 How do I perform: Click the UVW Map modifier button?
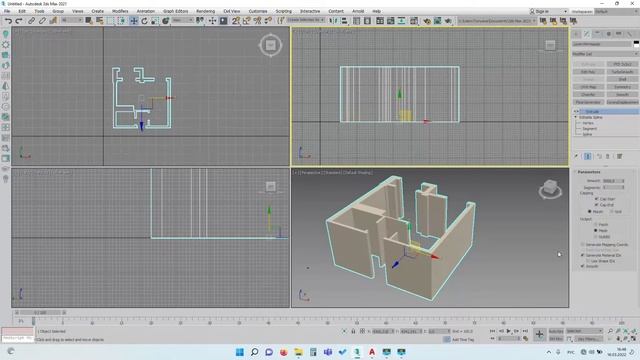(588, 87)
